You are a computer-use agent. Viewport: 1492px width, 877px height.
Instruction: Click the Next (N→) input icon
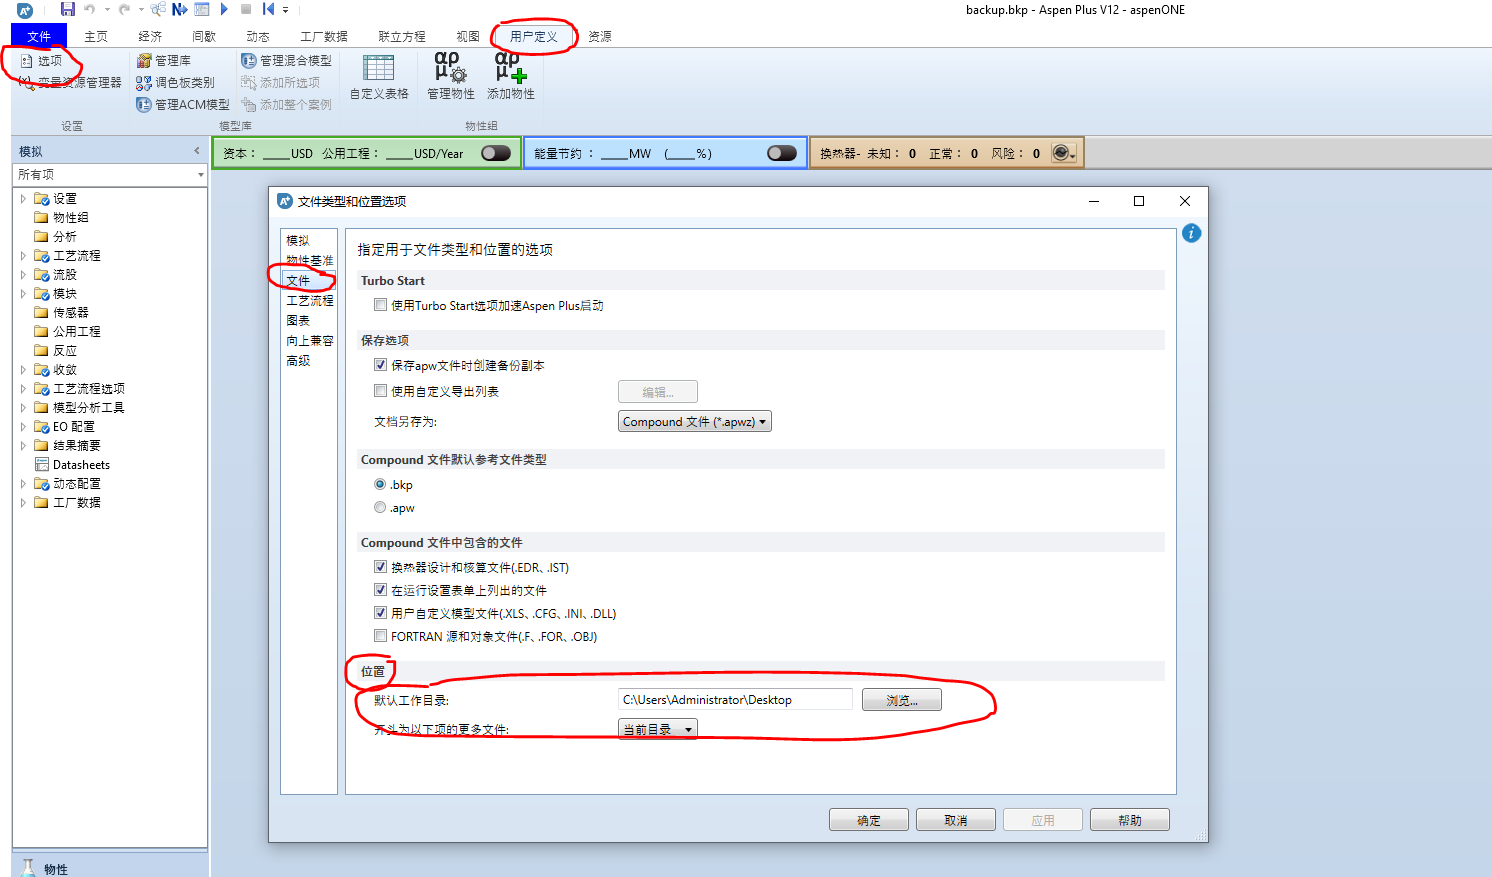click(179, 9)
